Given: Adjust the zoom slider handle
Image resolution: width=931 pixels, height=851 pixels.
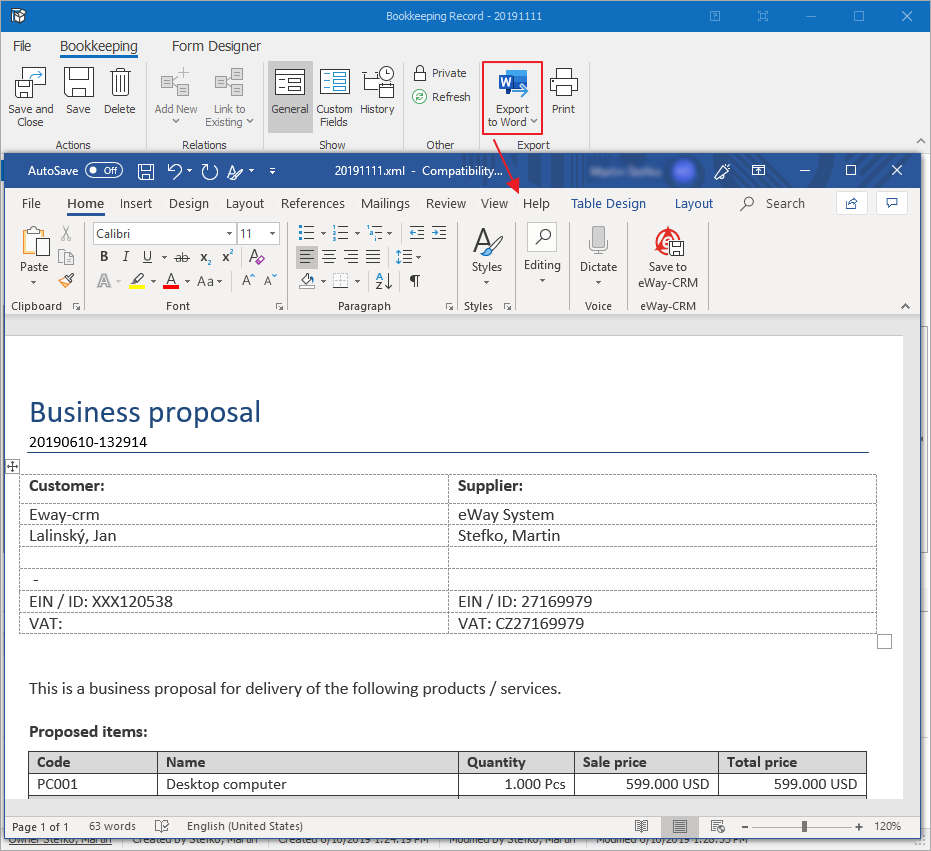Looking at the screenshot, I should [804, 826].
